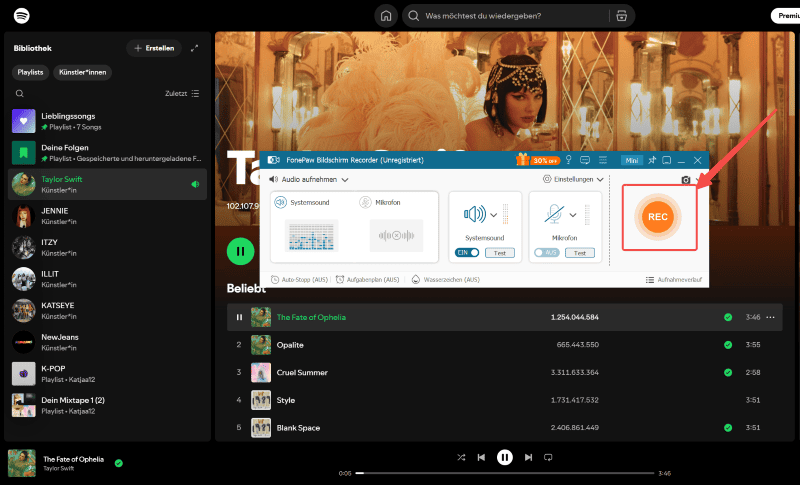
Task: Open K-POP playlist in library
Action: pos(108,374)
